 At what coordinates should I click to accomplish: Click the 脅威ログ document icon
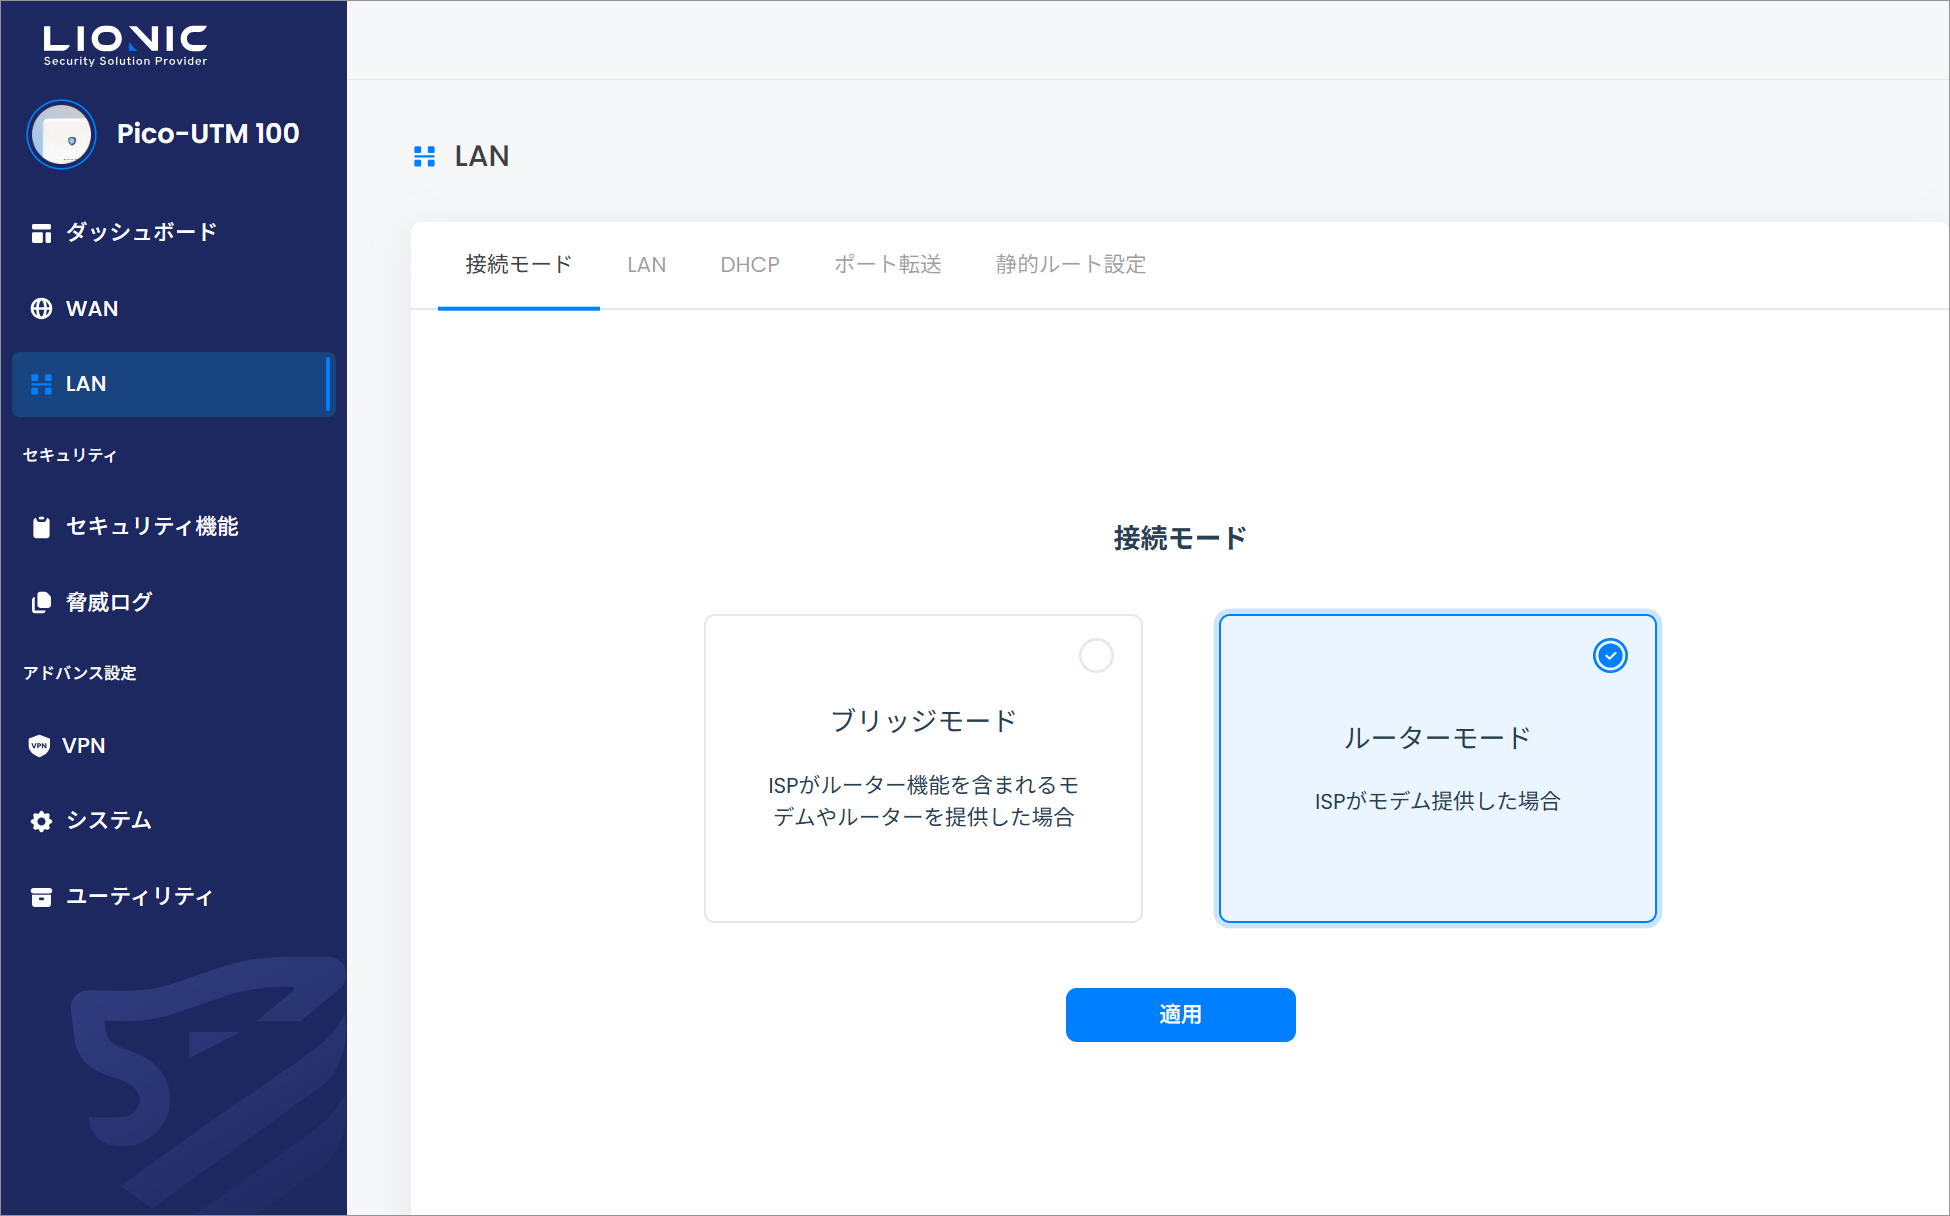41,603
